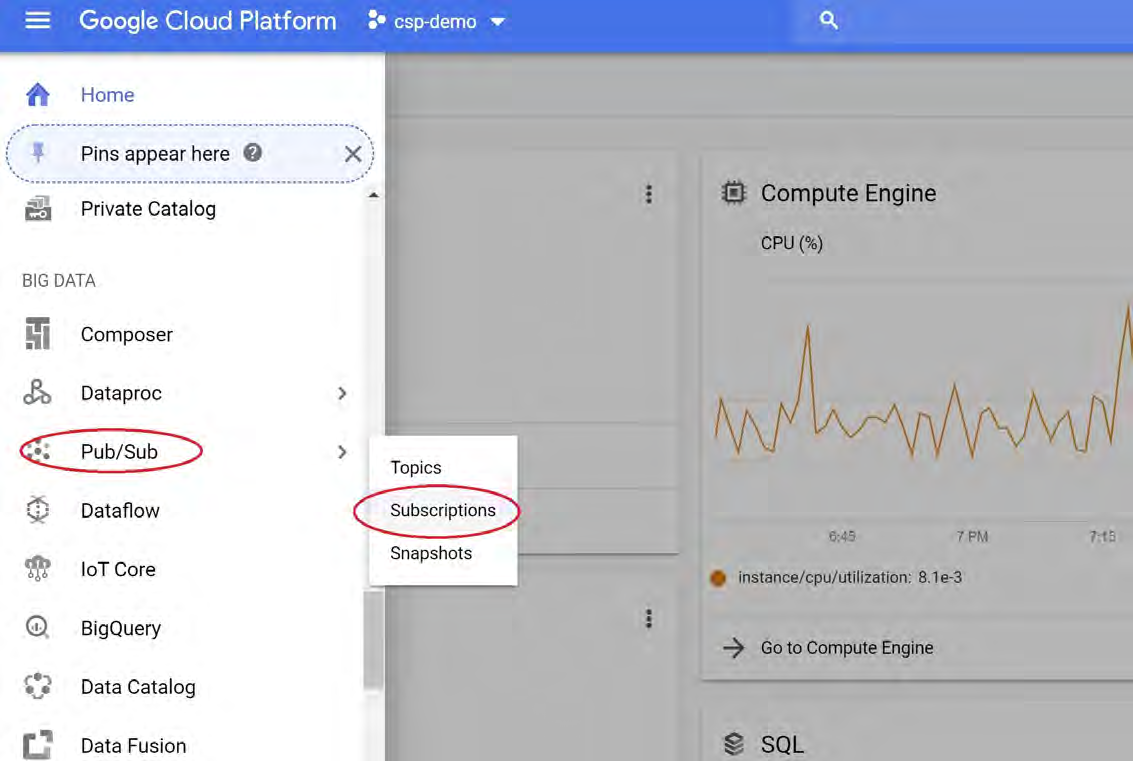Select Subscriptions in Pub/Sub submenu
Image resolution: width=1133 pixels, height=761 pixels.
click(x=443, y=510)
